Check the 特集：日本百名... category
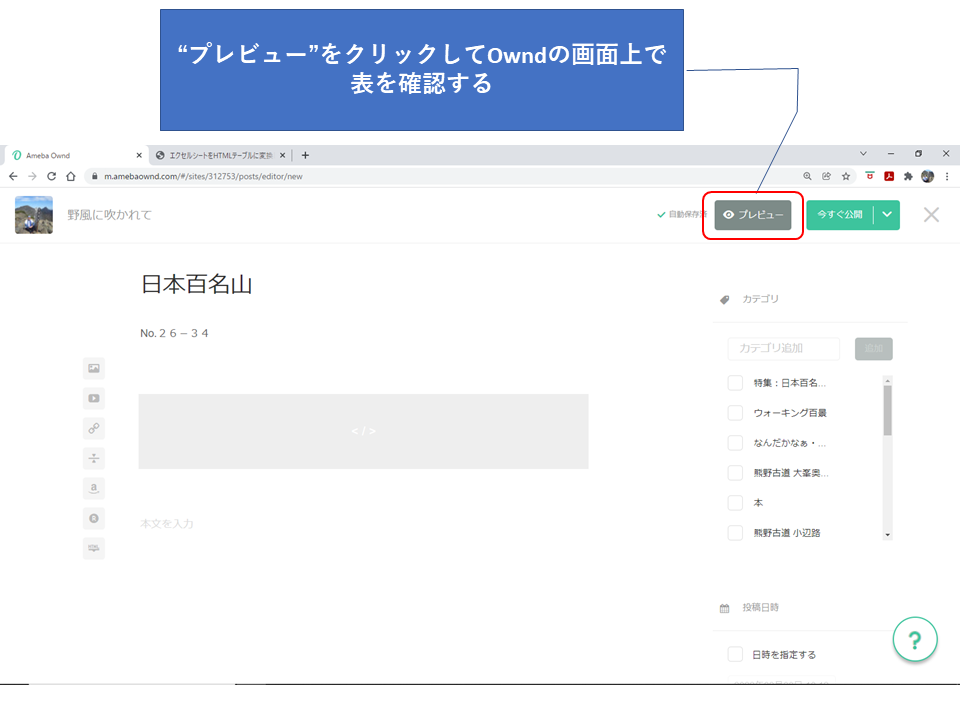The width and height of the screenshot is (960, 720). click(735, 383)
